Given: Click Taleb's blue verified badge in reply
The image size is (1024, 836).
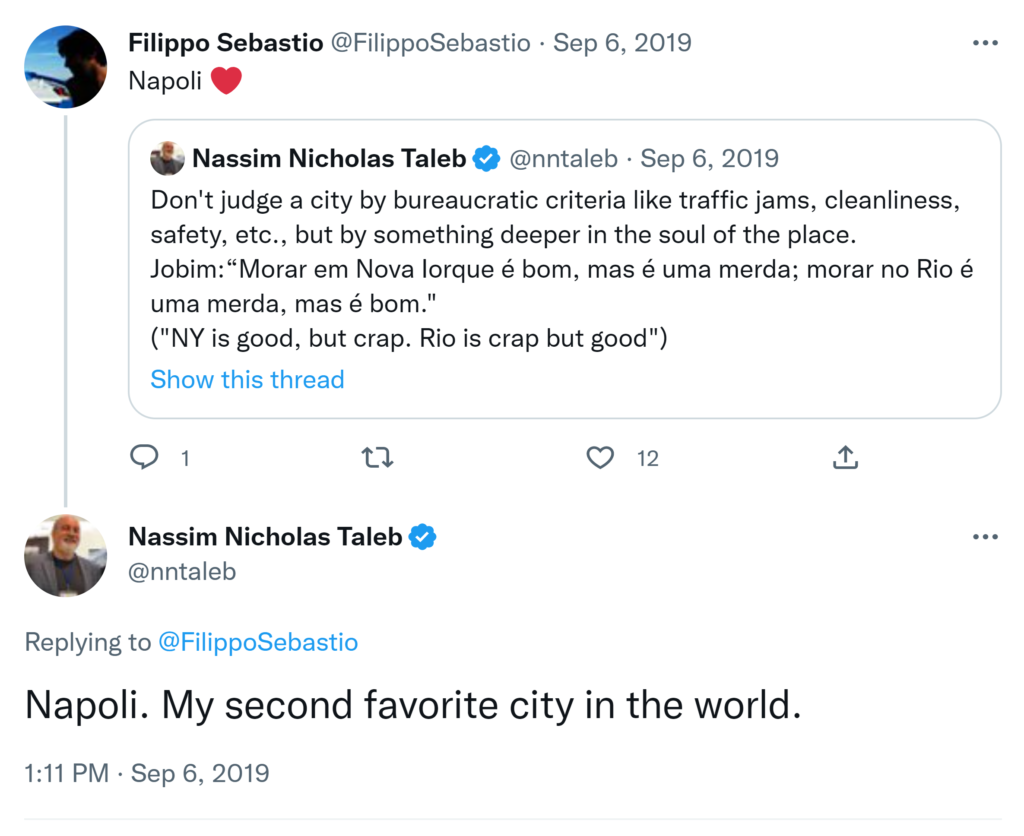Looking at the screenshot, I should pyautogui.click(x=423, y=537).
